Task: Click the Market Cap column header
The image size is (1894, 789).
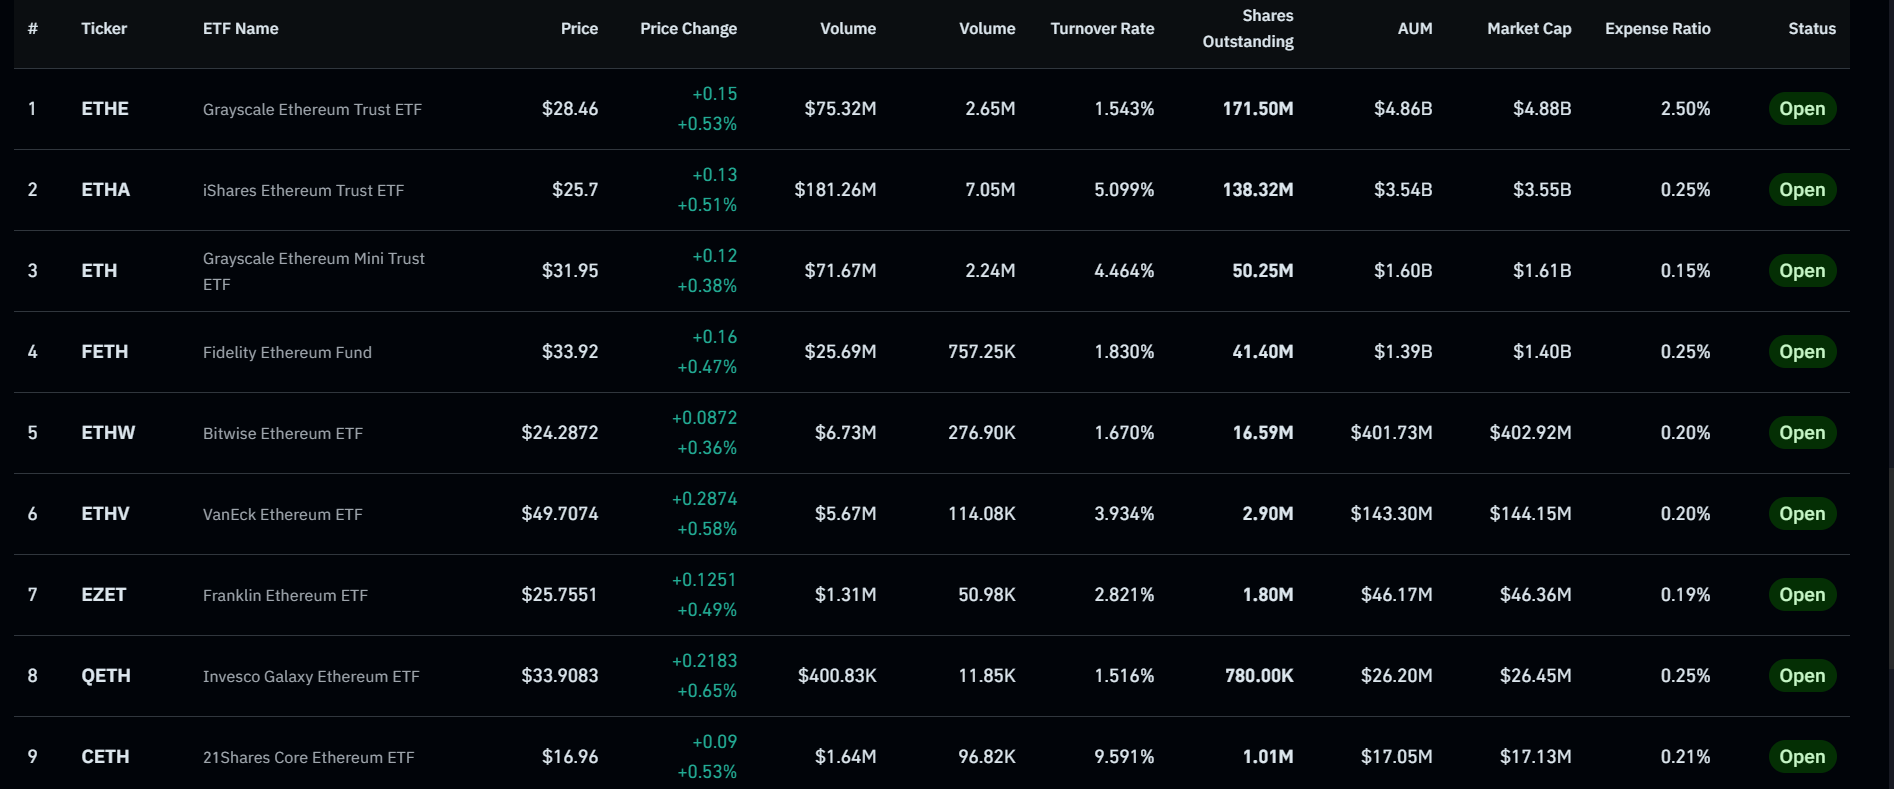Action: click(1529, 29)
